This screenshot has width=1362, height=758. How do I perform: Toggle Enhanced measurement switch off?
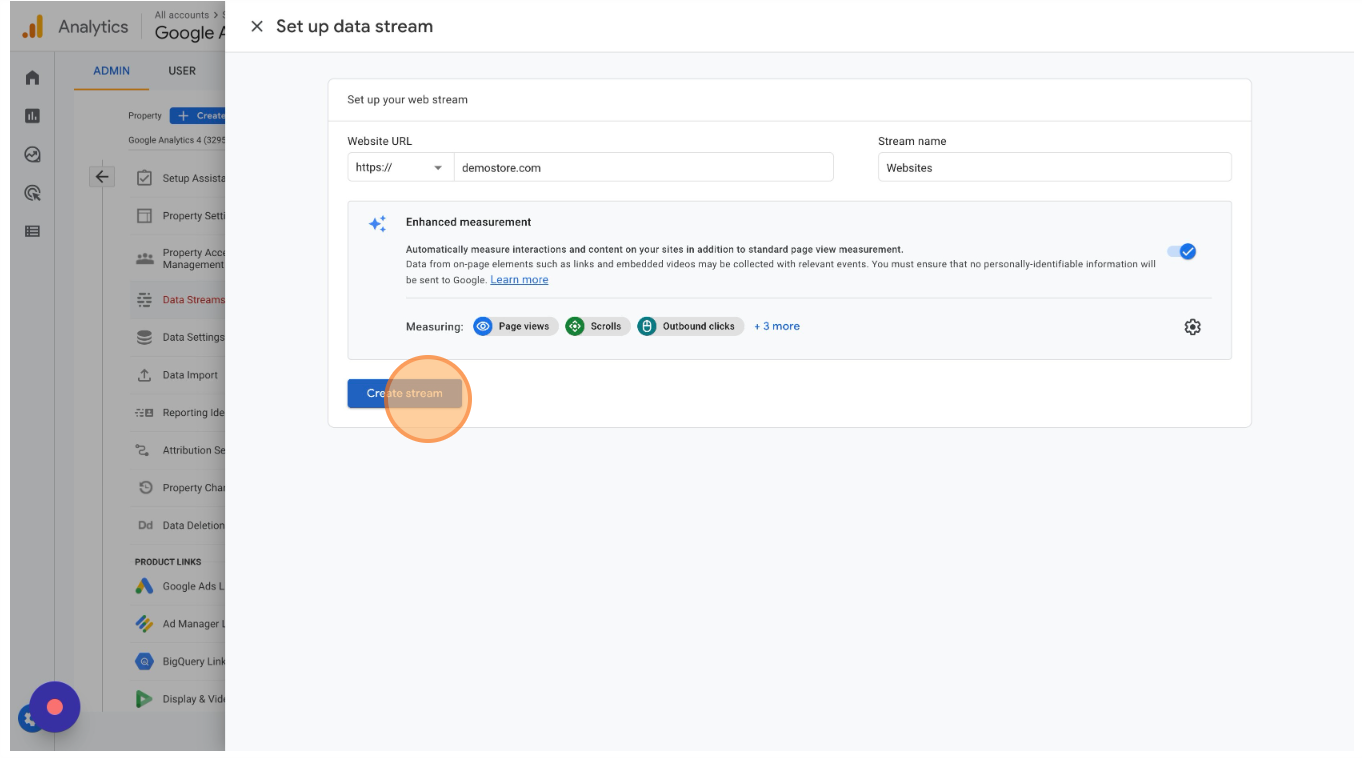1182,252
